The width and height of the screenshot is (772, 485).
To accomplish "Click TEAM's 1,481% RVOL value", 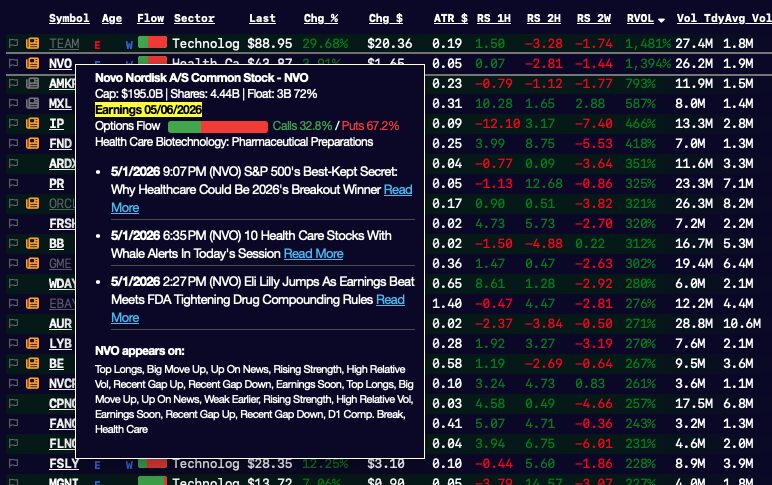I will click(x=648, y=43).
